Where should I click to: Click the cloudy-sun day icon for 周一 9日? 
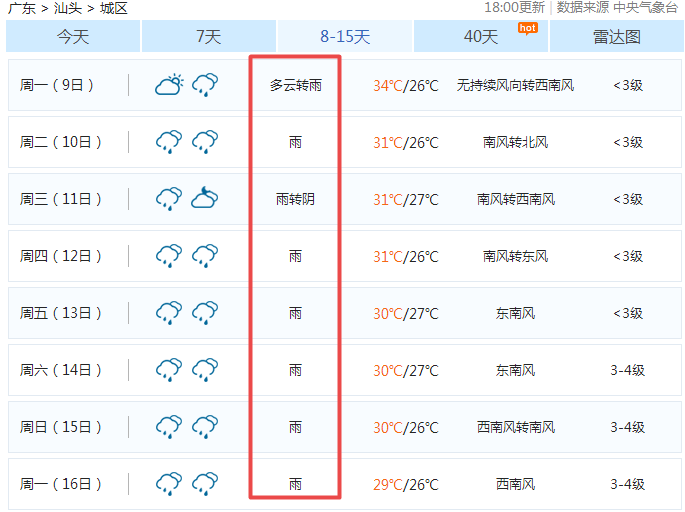(169, 85)
